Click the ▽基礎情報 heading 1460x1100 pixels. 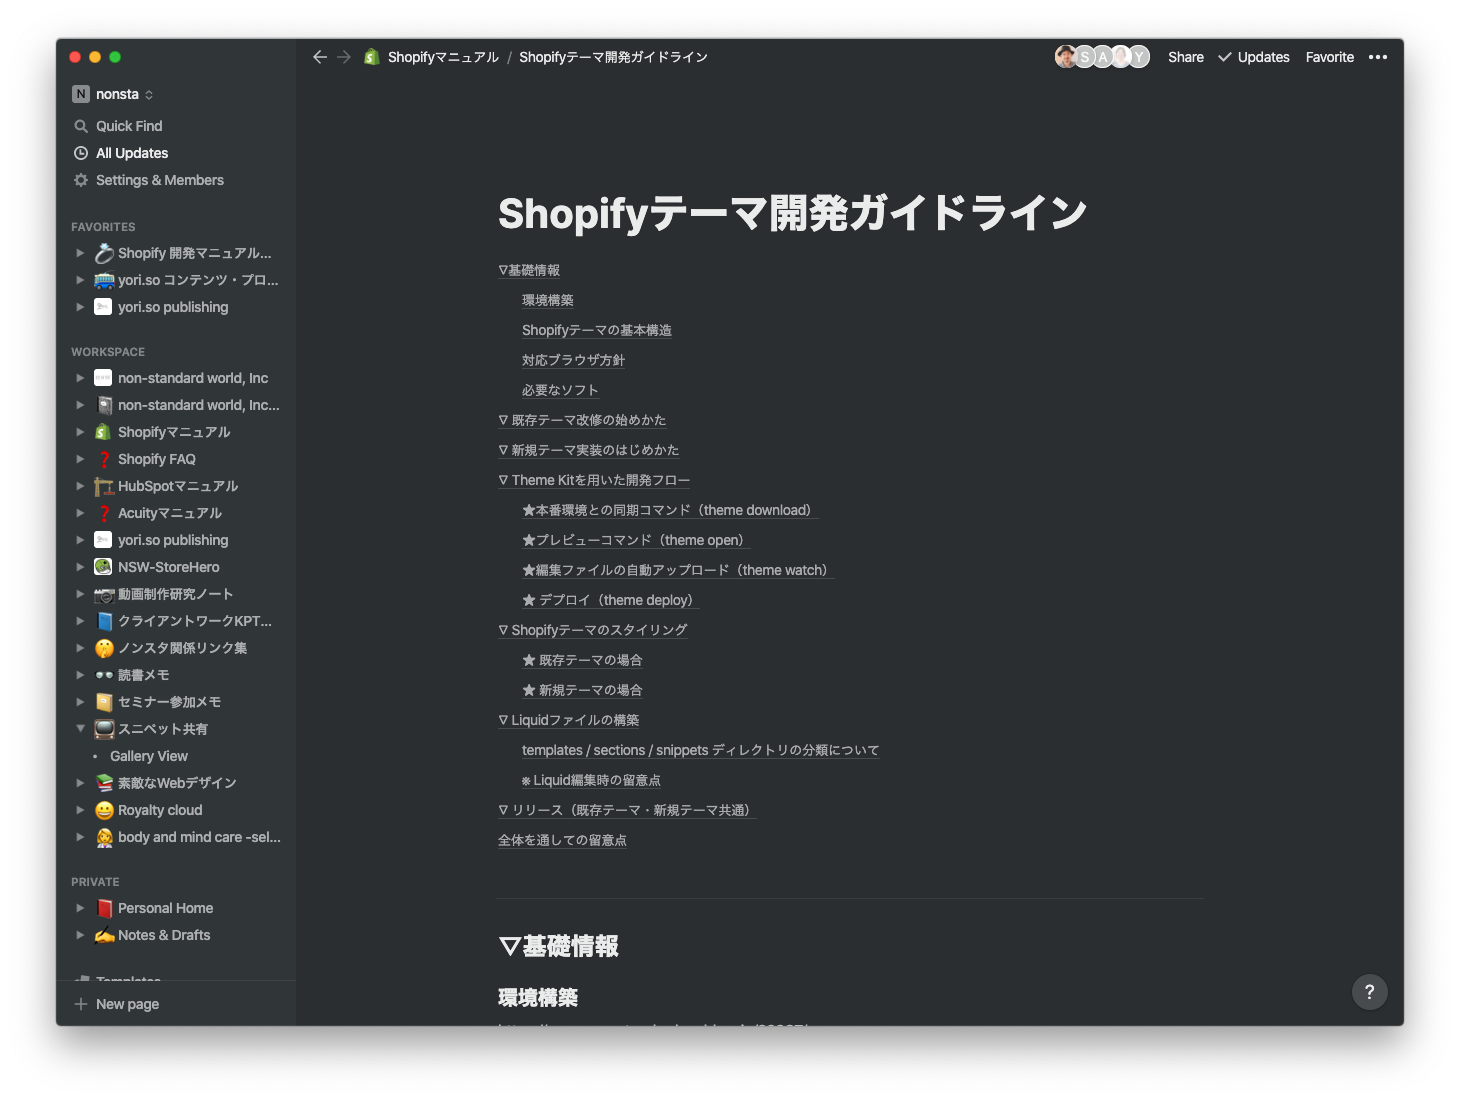click(x=558, y=946)
